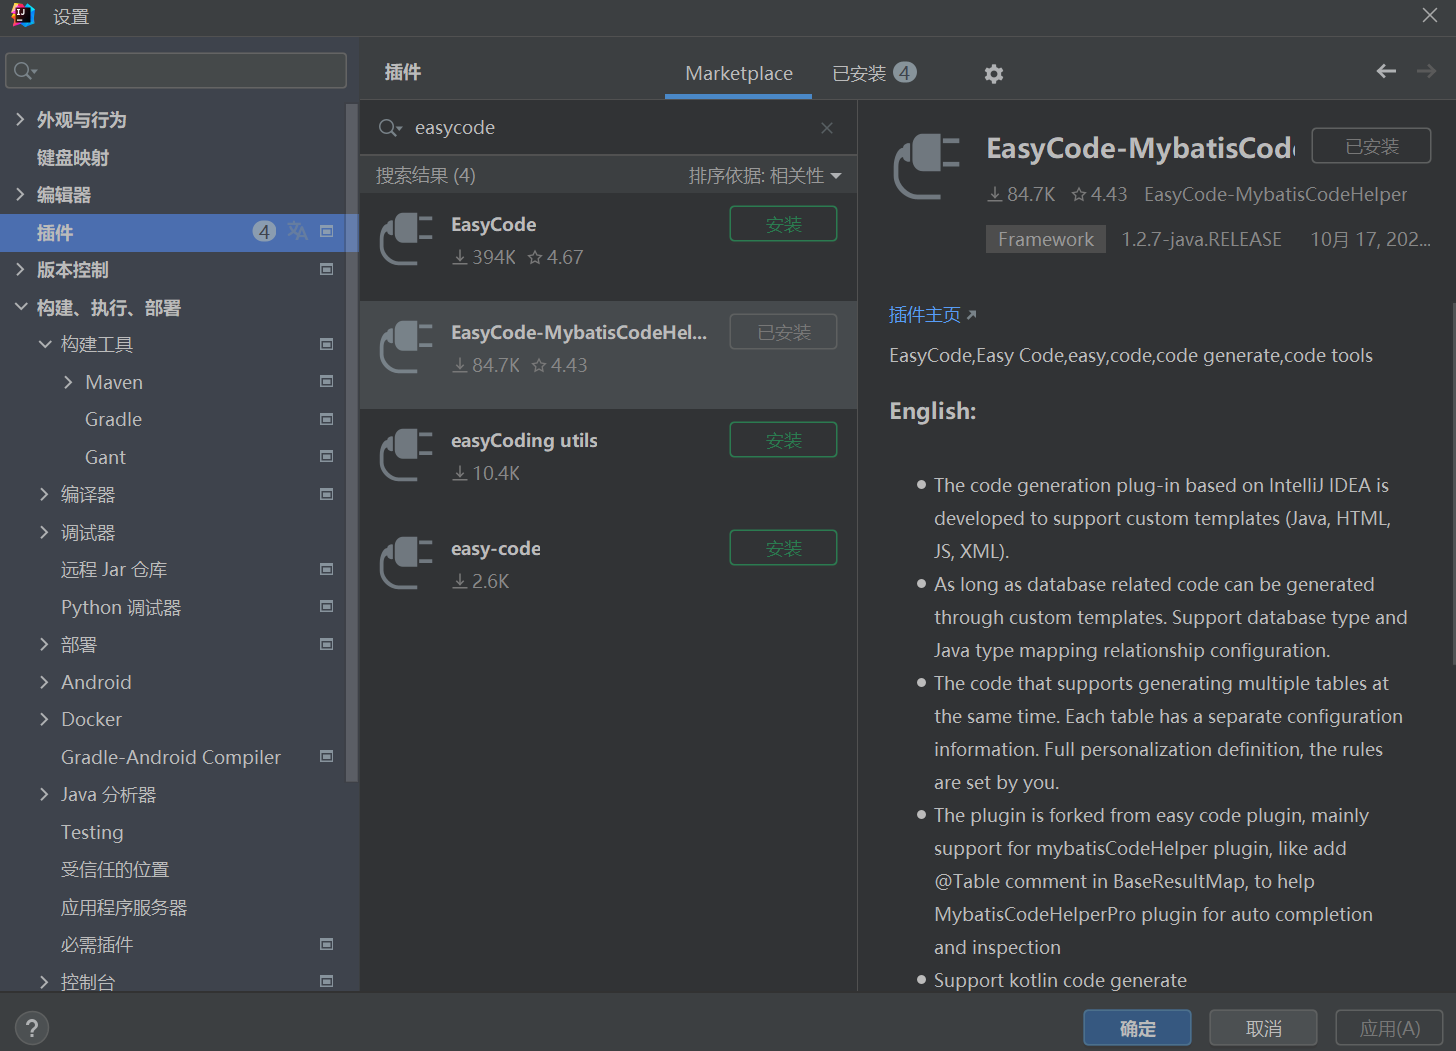The image size is (1456, 1051).
Task: Clear the easycode search text
Action: 827,128
